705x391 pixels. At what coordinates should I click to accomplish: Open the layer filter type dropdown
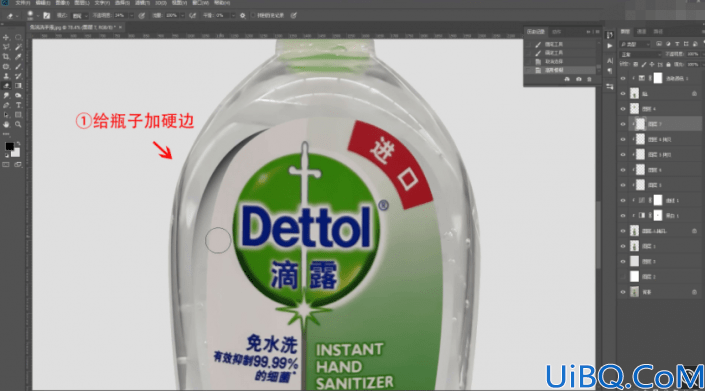point(635,44)
